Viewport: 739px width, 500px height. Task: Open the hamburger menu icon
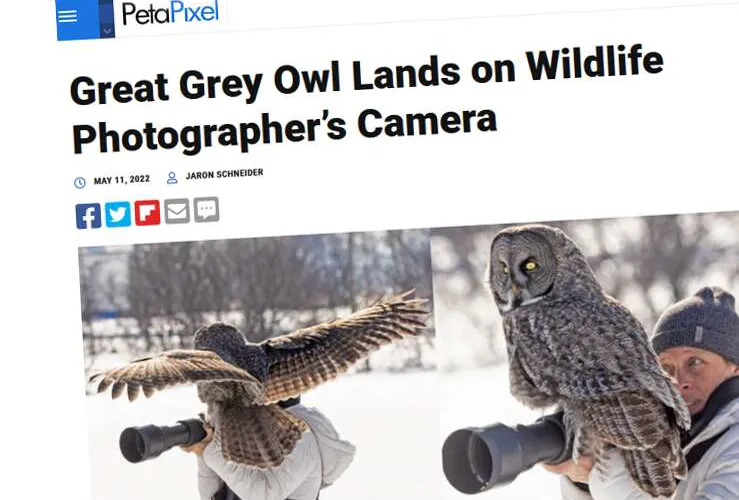click(x=67, y=16)
